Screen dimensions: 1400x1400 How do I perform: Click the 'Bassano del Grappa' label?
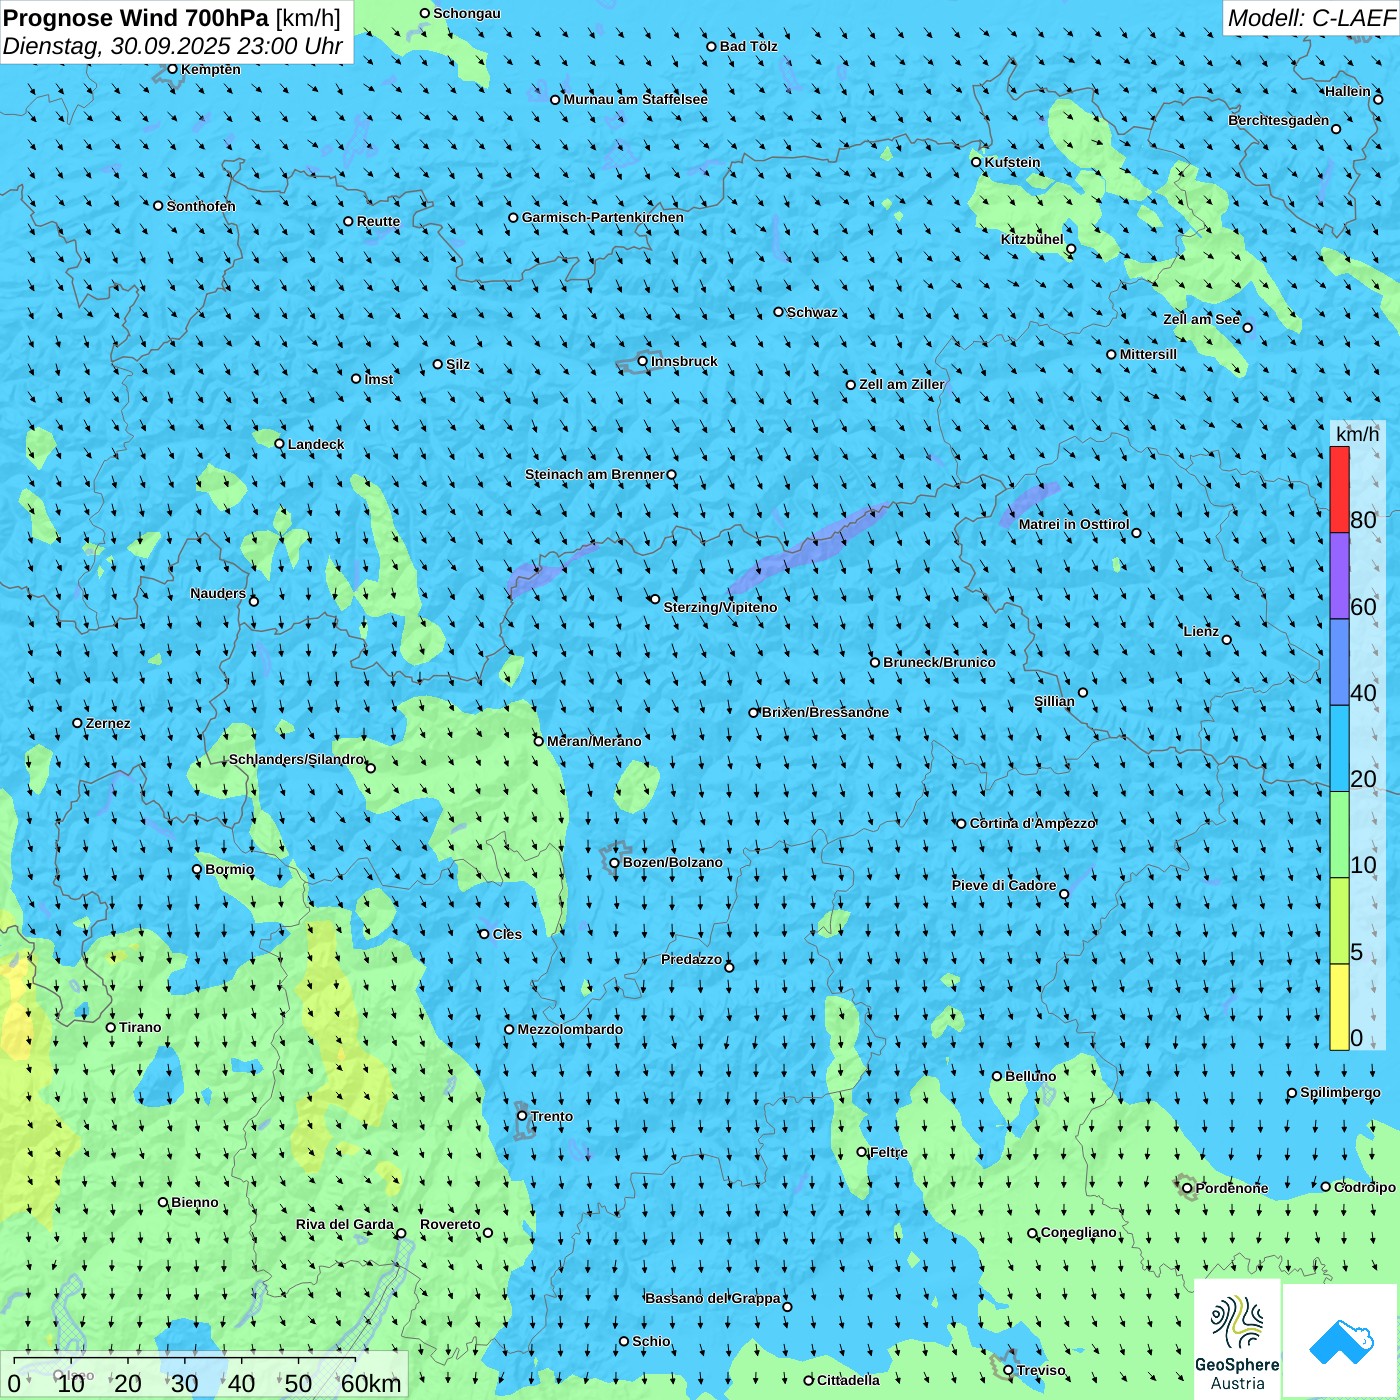[713, 1298]
